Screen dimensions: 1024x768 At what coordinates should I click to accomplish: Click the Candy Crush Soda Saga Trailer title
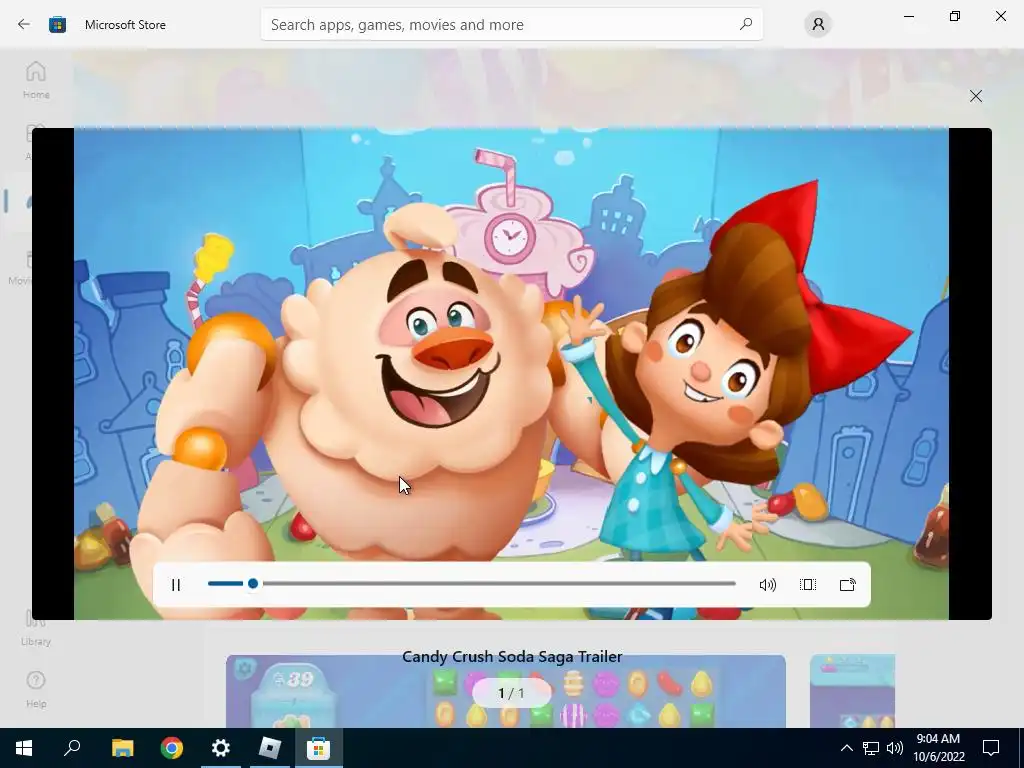[x=512, y=656]
